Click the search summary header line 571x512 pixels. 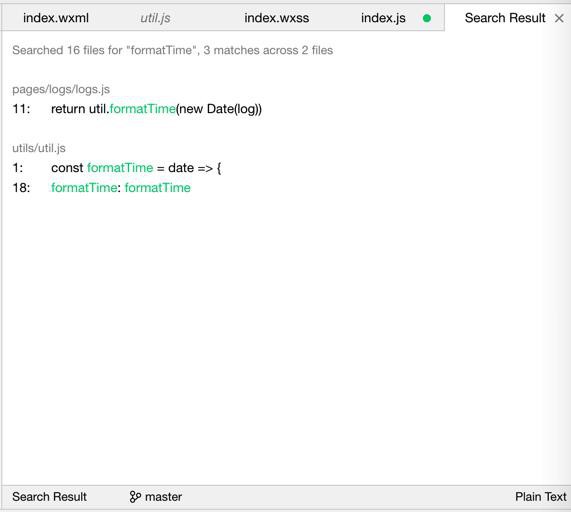(173, 50)
